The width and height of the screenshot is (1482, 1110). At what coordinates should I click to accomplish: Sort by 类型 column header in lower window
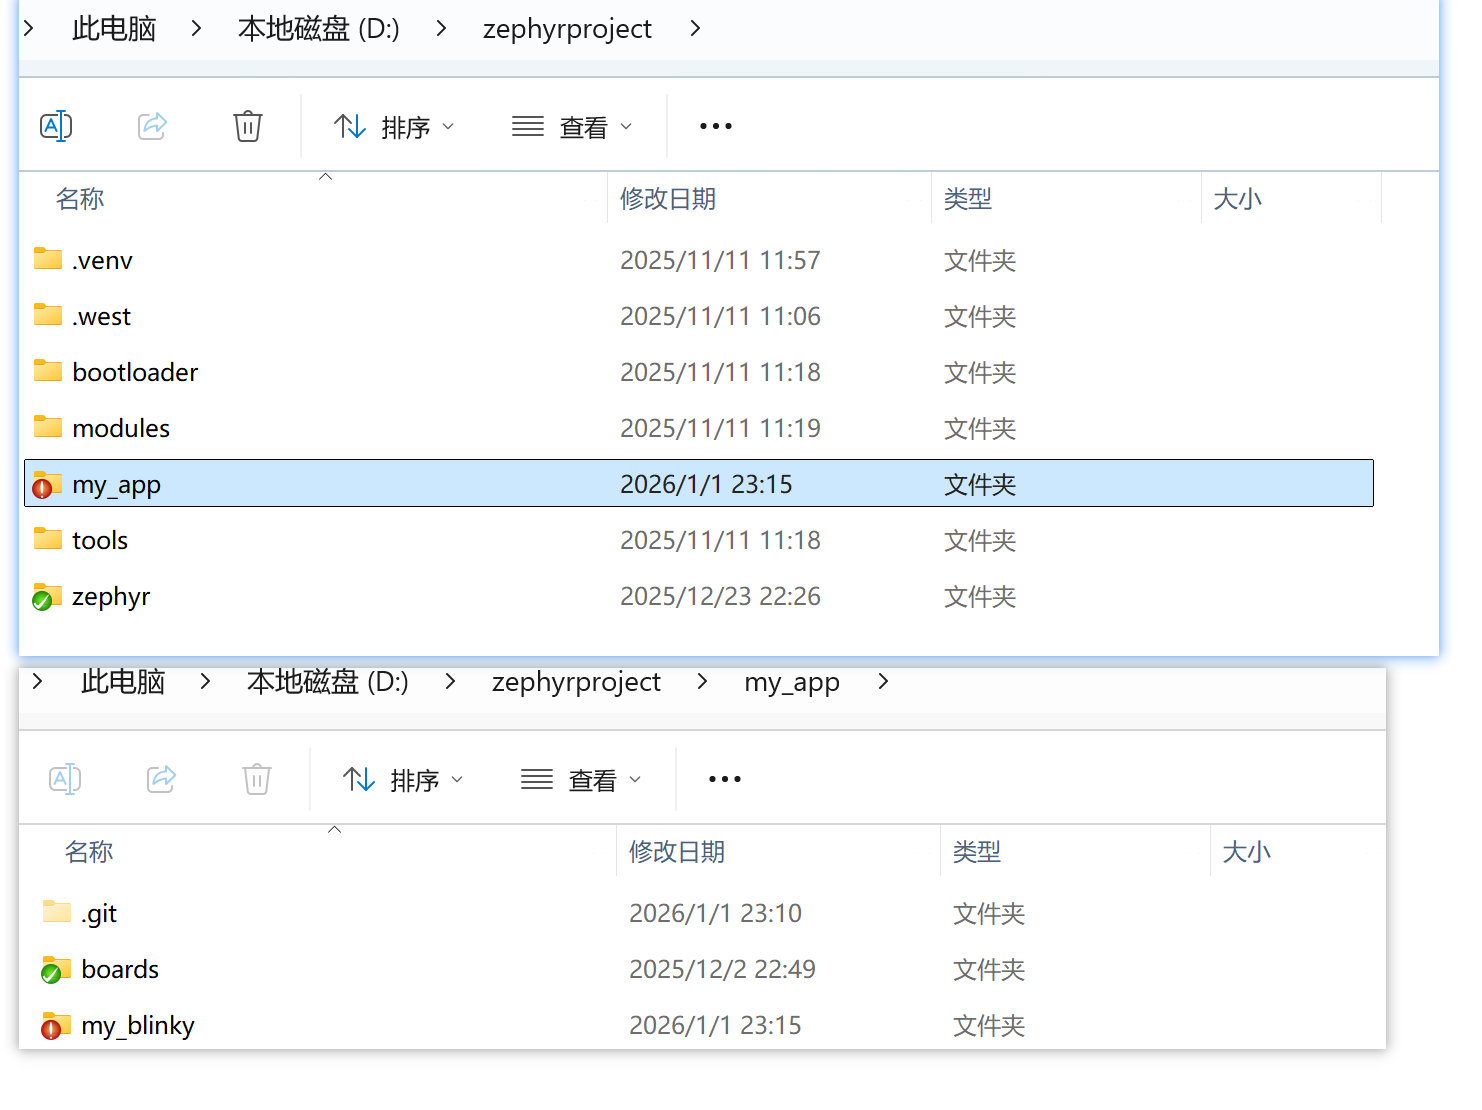click(977, 852)
